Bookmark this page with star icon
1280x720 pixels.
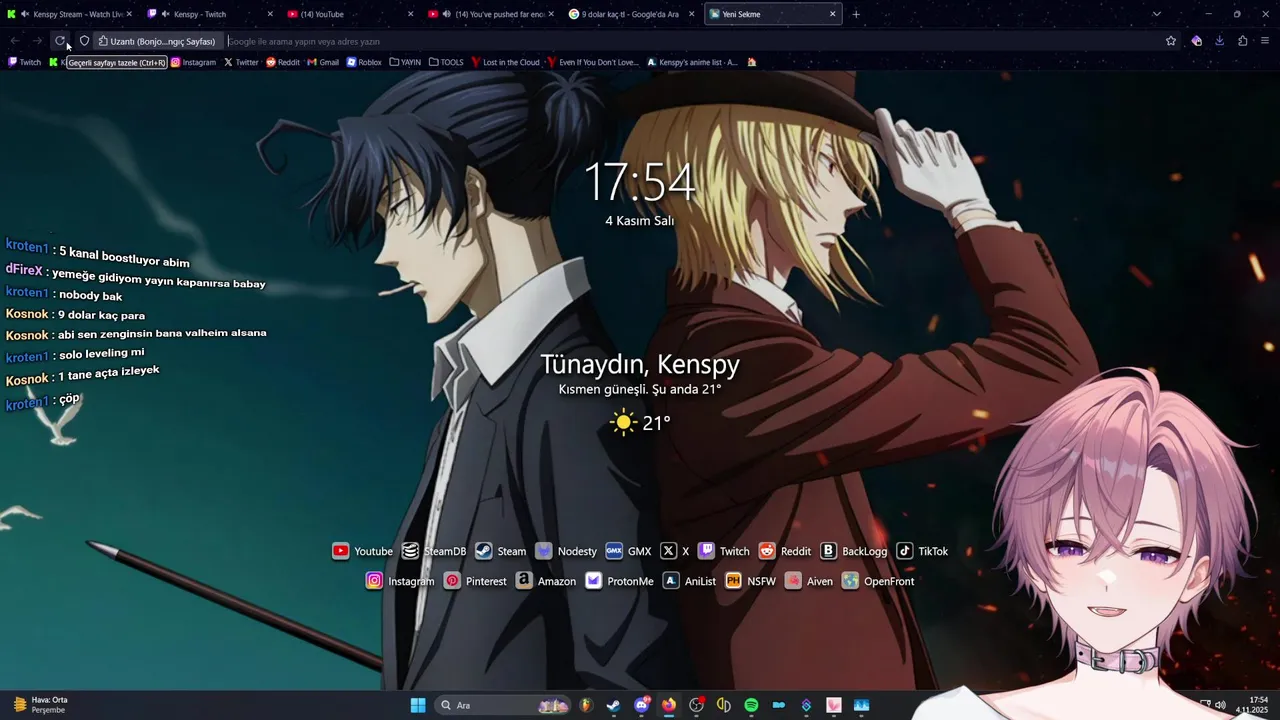[1171, 41]
